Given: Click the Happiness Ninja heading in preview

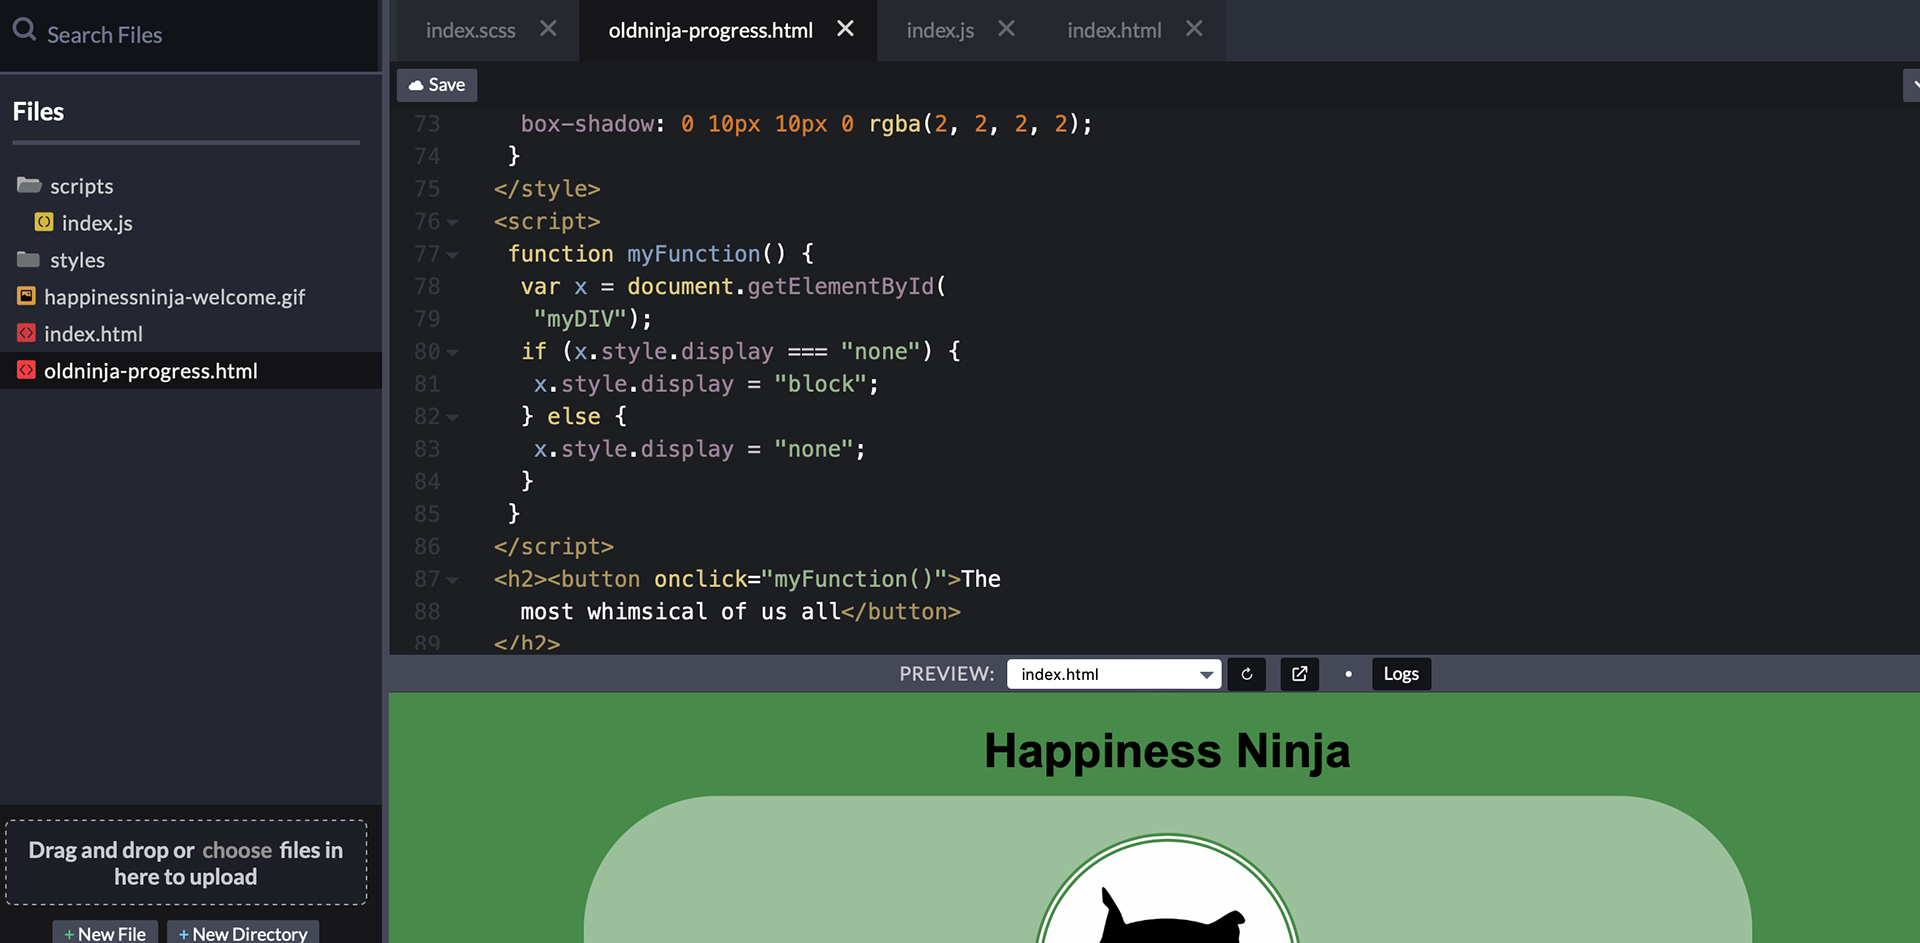Looking at the screenshot, I should (1167, 751).
